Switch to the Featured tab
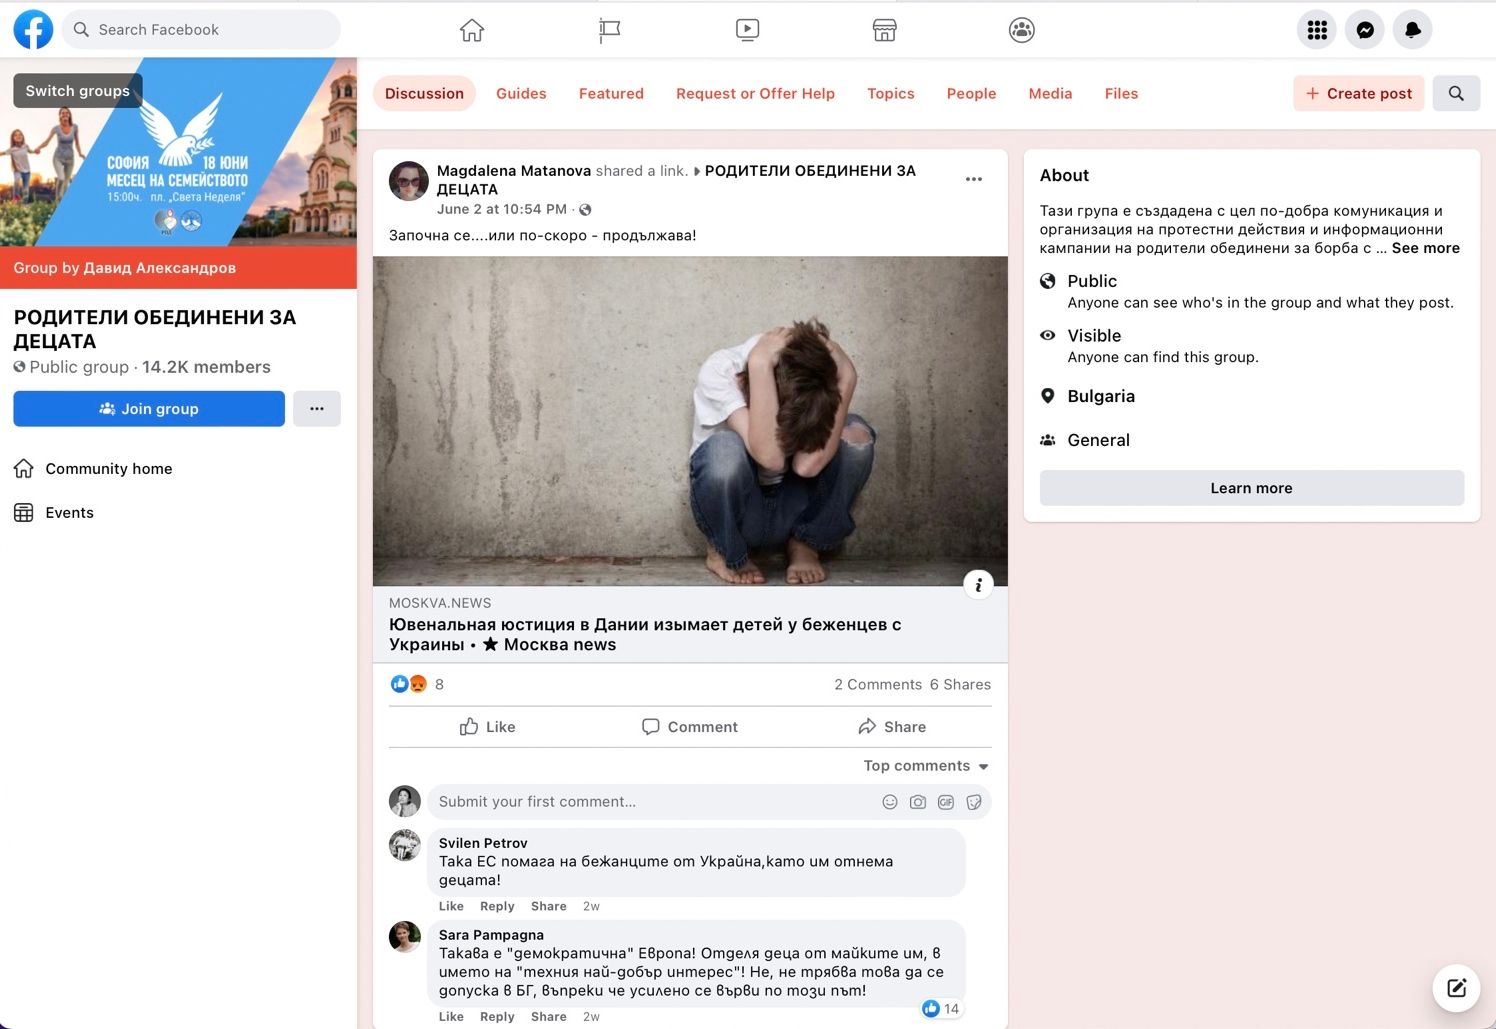The height and width of the screenshot is (1029, 1496). pos(611,93)
